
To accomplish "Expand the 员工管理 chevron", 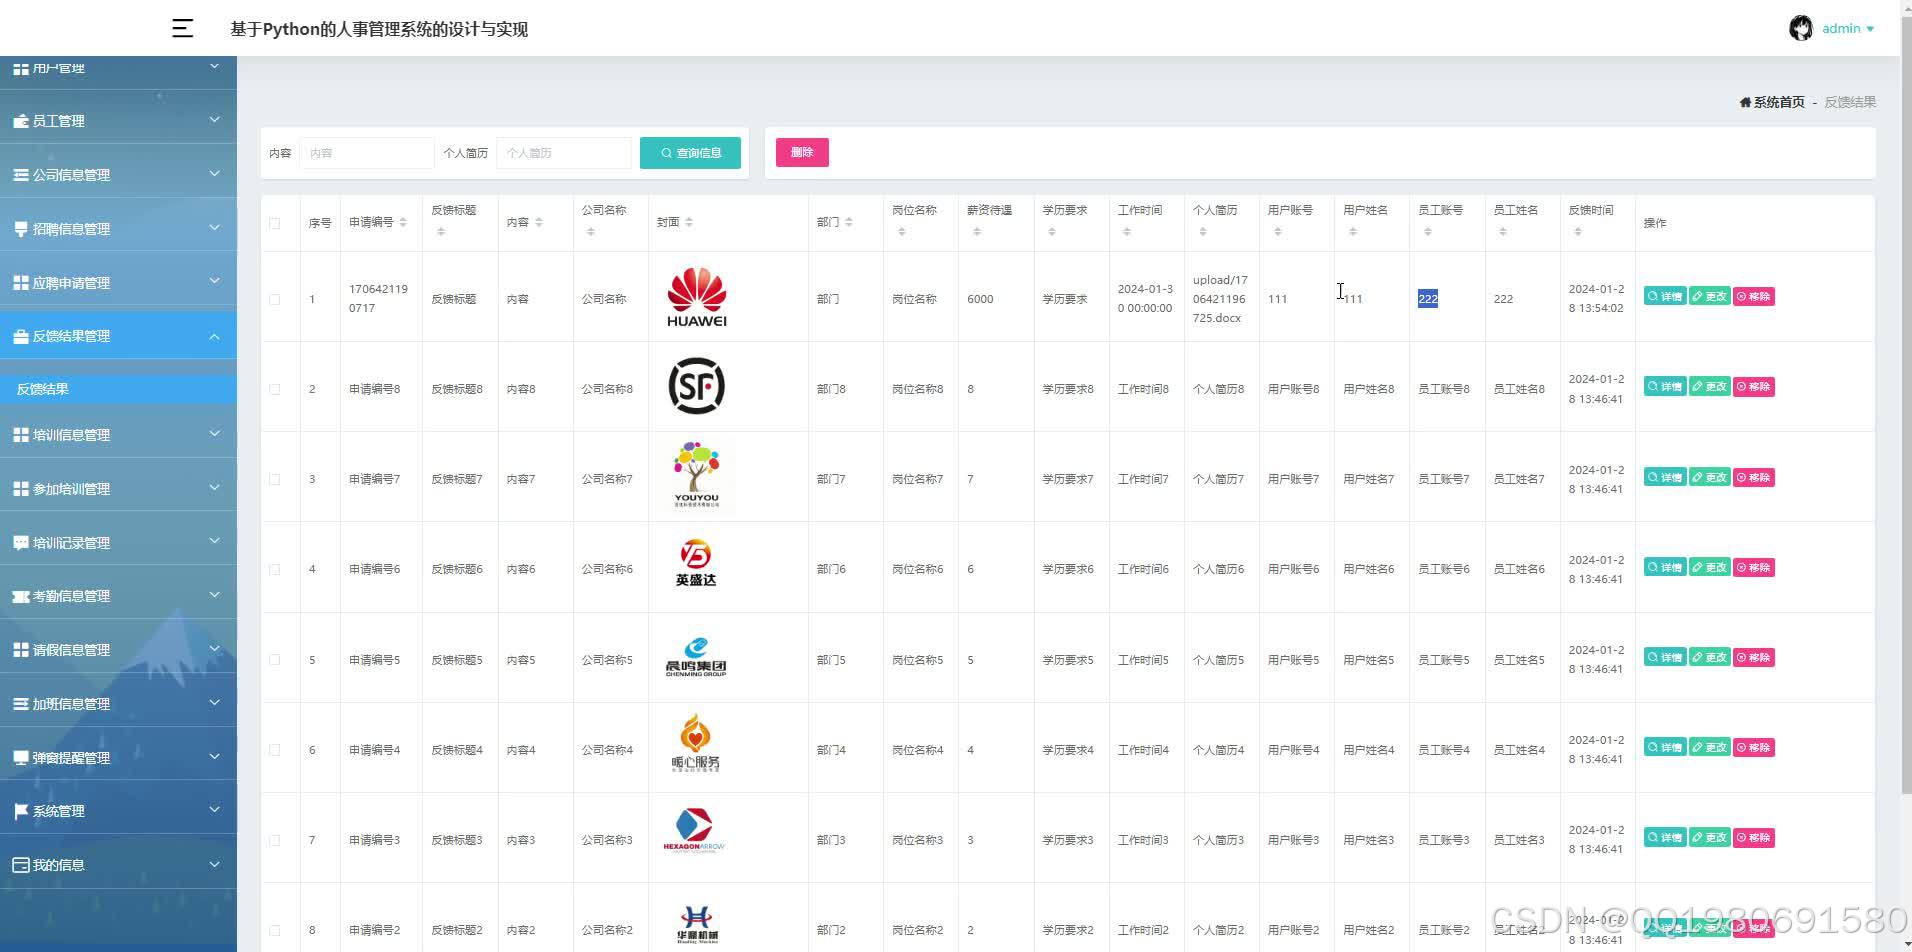I will click(x=214, y=120).
